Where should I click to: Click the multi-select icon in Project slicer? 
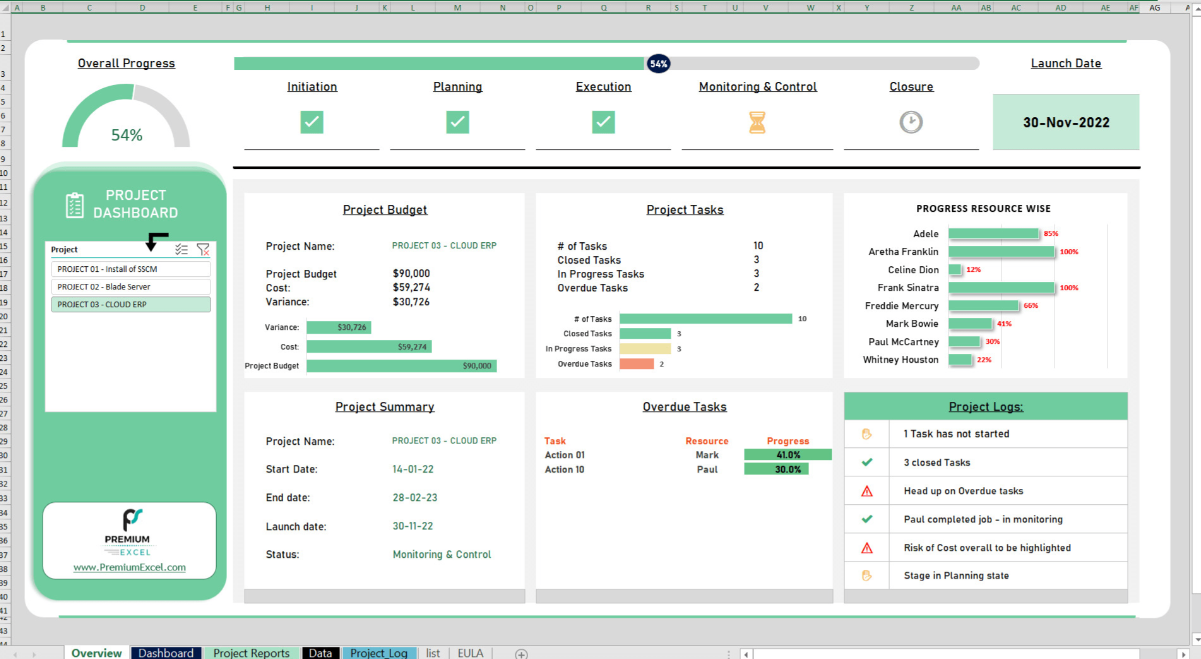pyautogui.click(x=181, y=250)
